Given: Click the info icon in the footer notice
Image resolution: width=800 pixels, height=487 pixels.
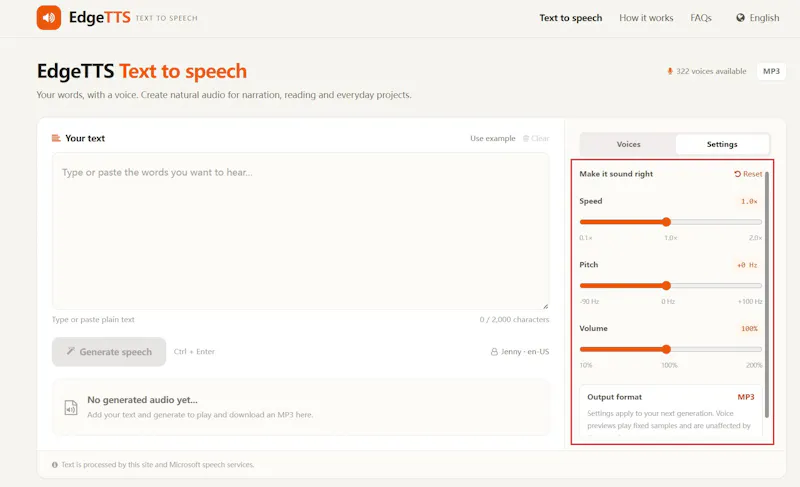Looking at the screenshot, I should tap(55, 465).
